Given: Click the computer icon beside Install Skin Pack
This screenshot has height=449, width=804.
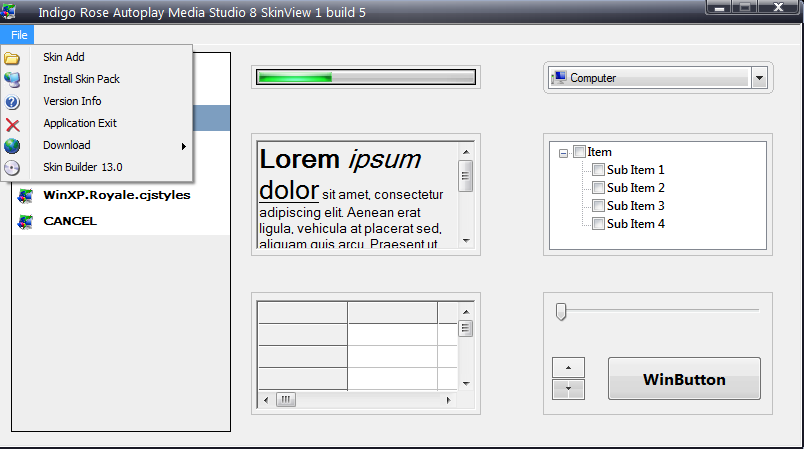Looking at the screenshot, I should pos(12,79).
